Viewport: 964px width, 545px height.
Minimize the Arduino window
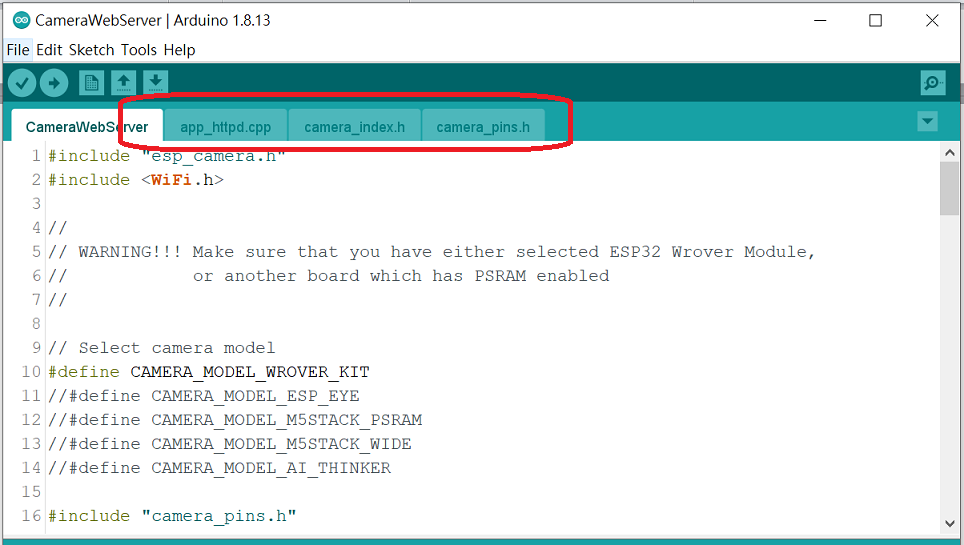(820, 20)
